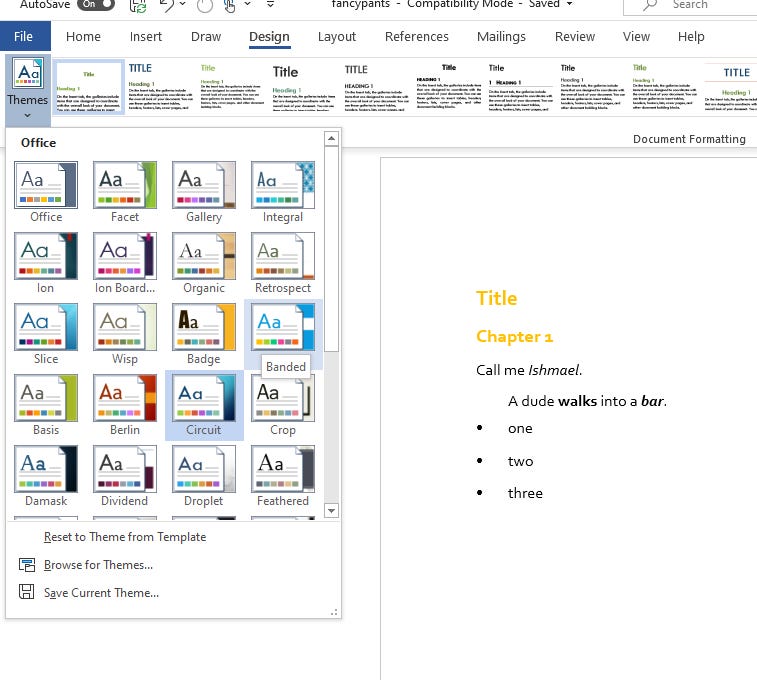This screenshot has width=757, height=680.
Task: Click the scroll down arrow in themes gallery
Action: pos(331,510)
